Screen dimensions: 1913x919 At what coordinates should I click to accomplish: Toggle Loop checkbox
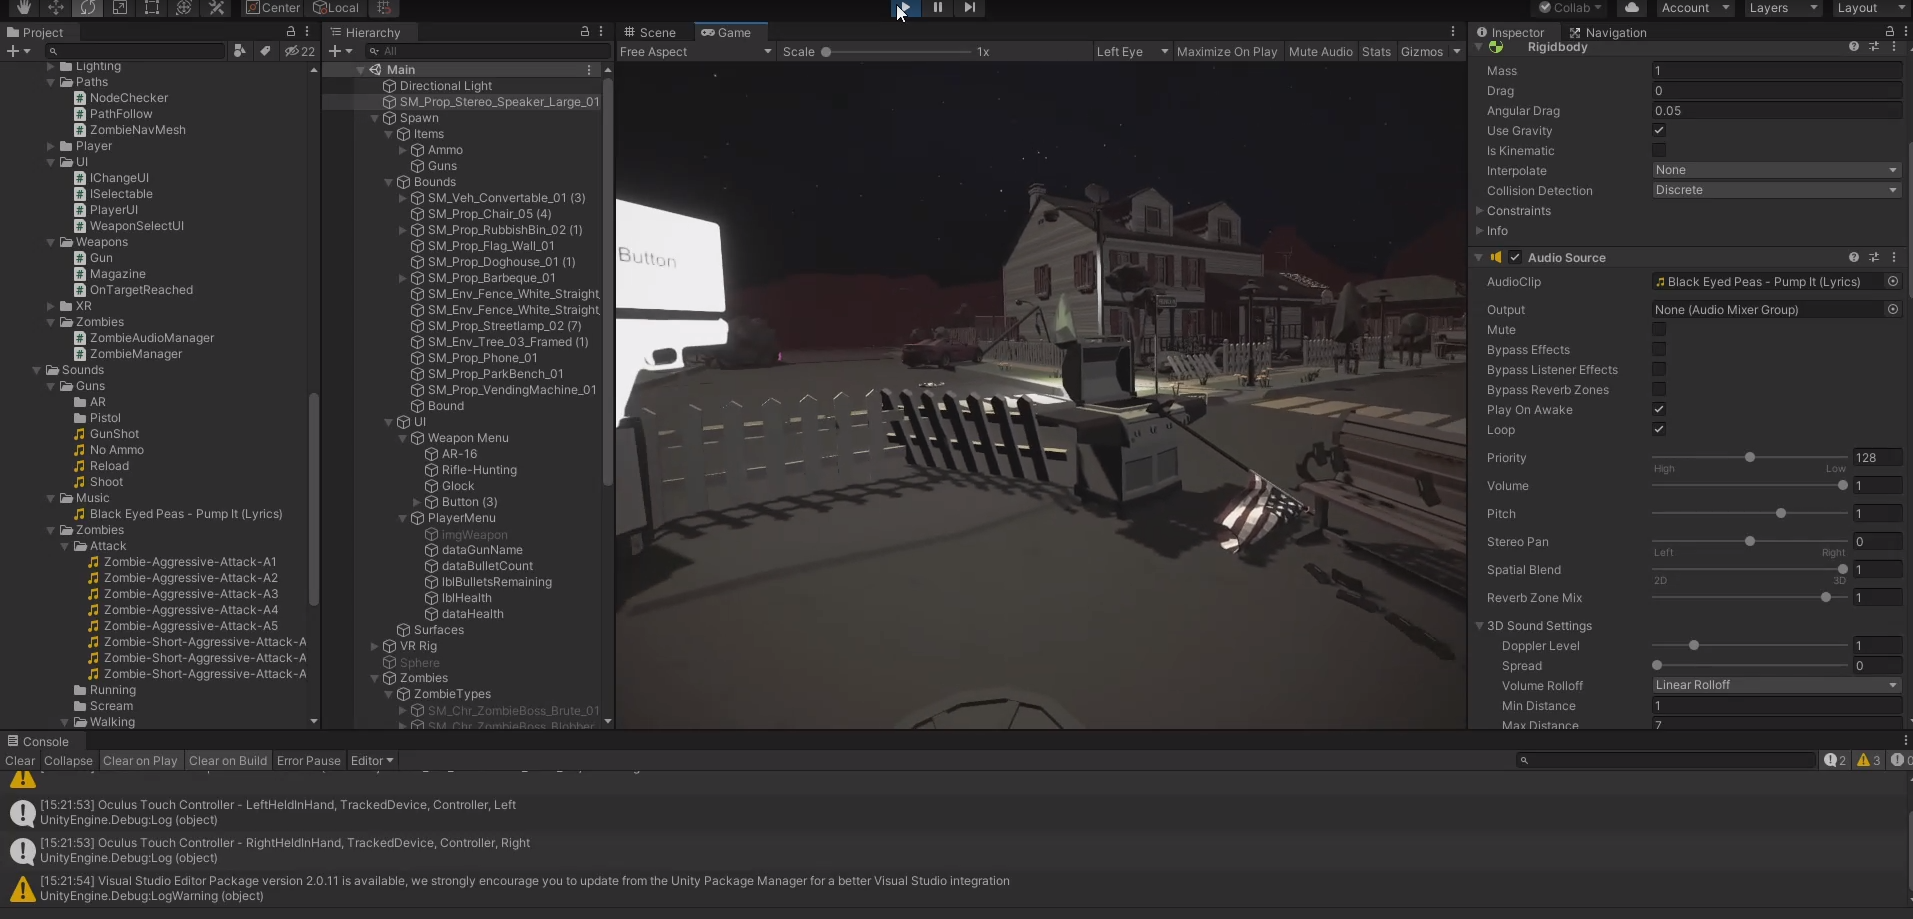(x=1659, y=430)
